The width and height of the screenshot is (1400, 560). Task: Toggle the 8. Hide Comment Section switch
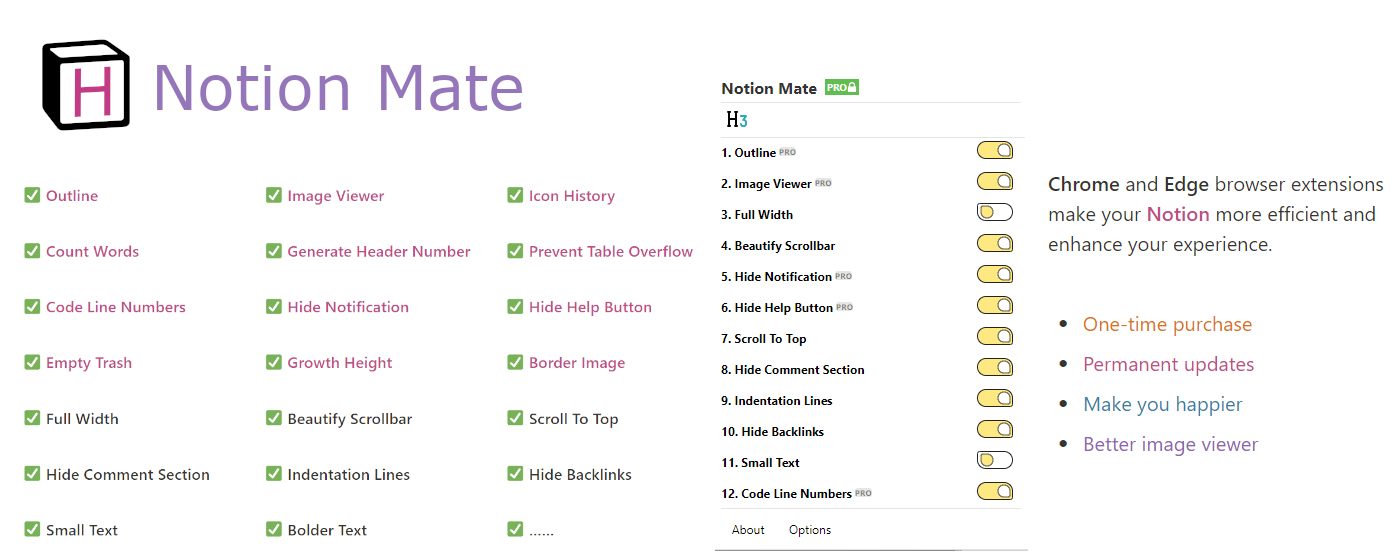[995, 367]
